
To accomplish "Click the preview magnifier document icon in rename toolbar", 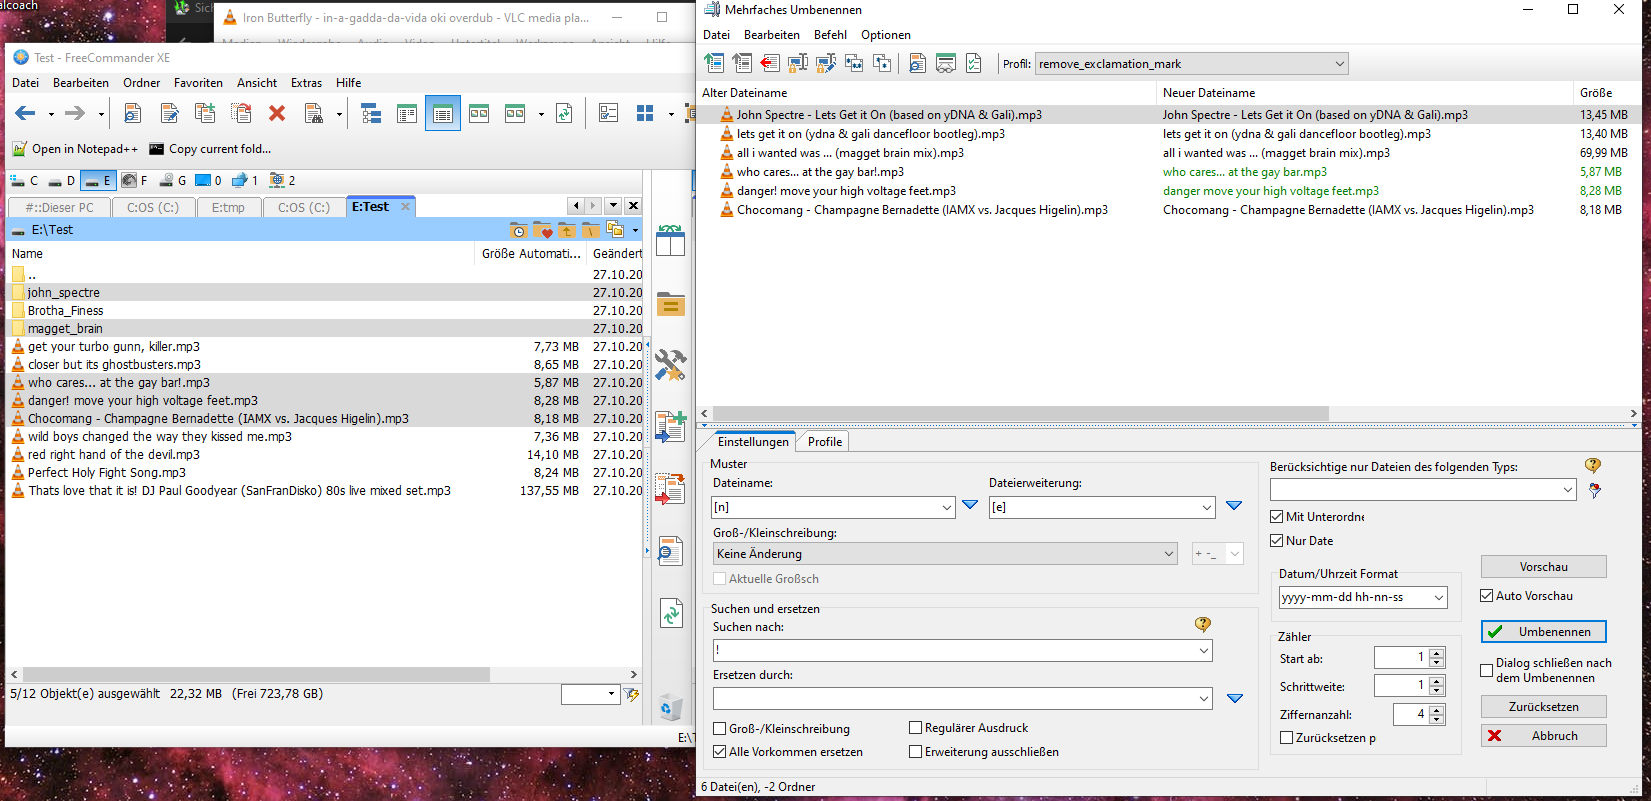I will (917, 63).
